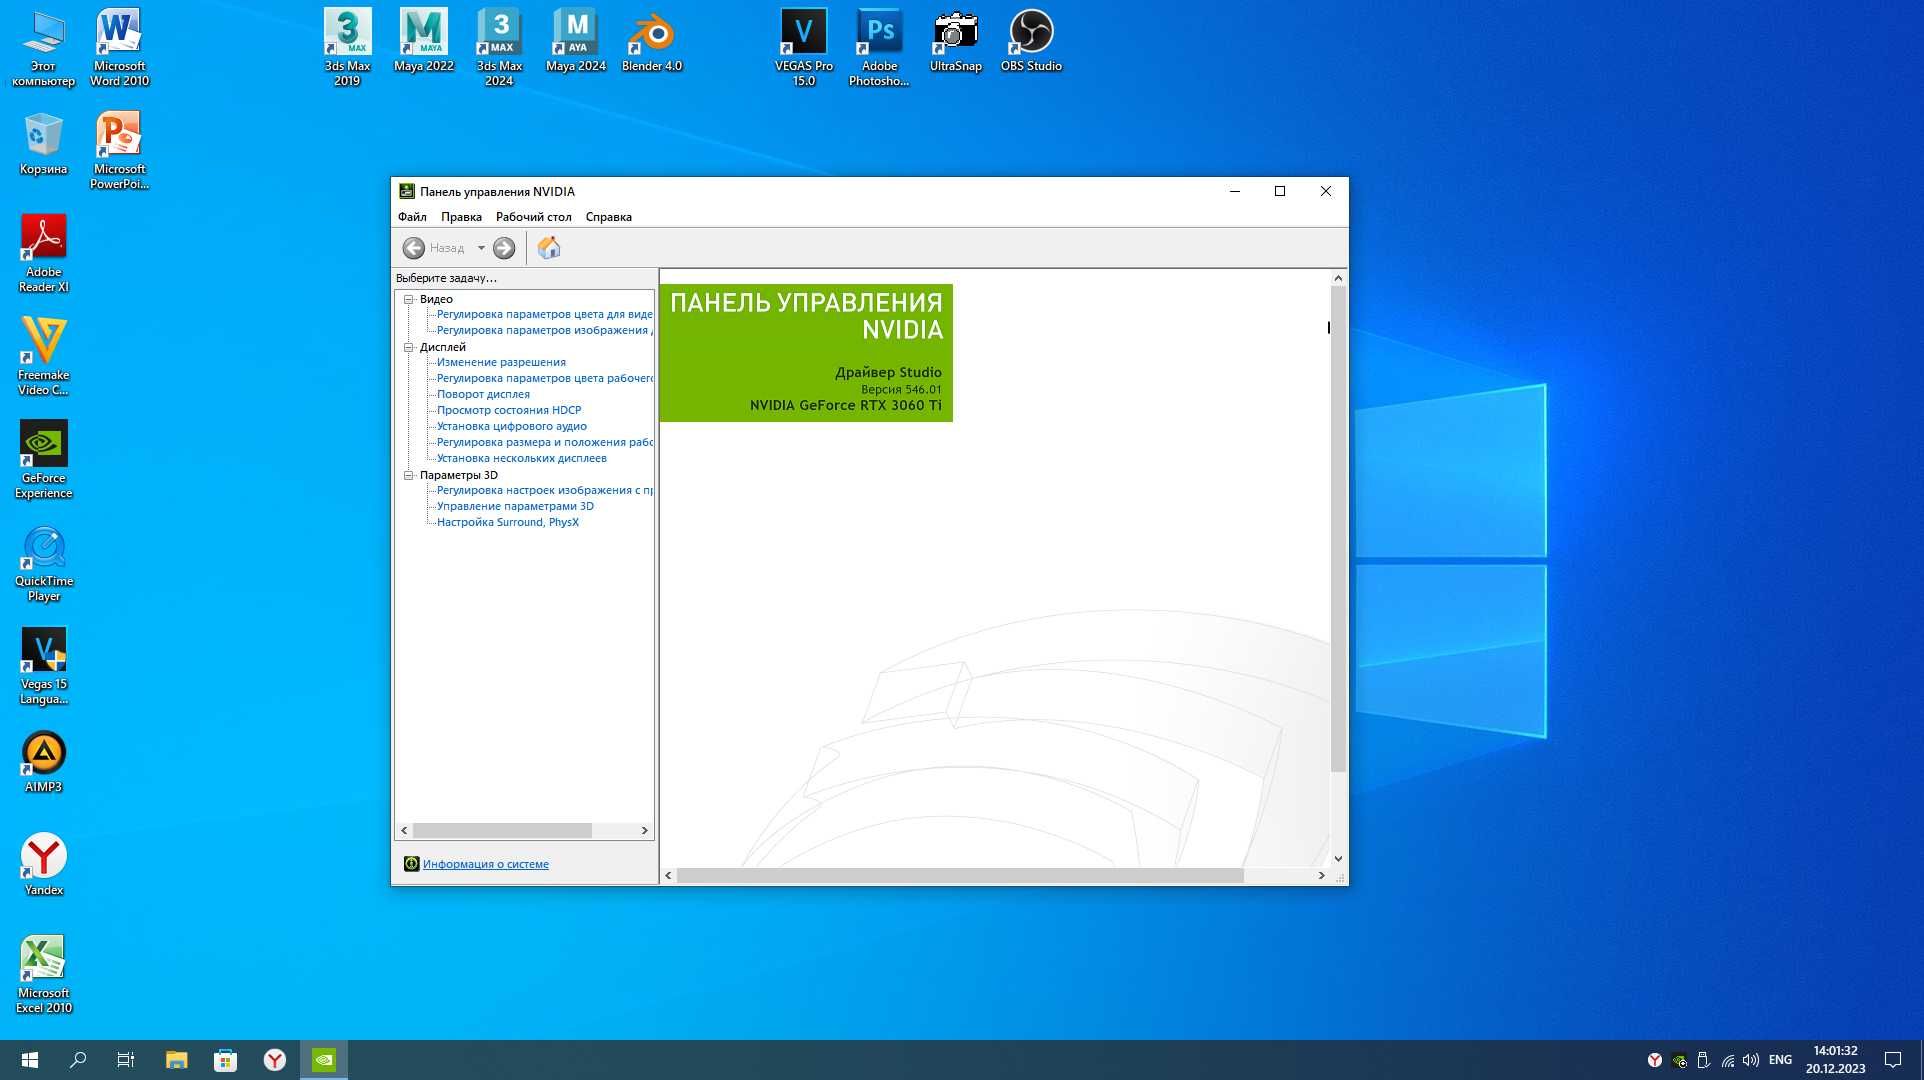Viewport: 1924px width, 1080px height.
Task: Open Установка нескольких дисплеев task
Action: pyautogui.click(x=522, y=458)
